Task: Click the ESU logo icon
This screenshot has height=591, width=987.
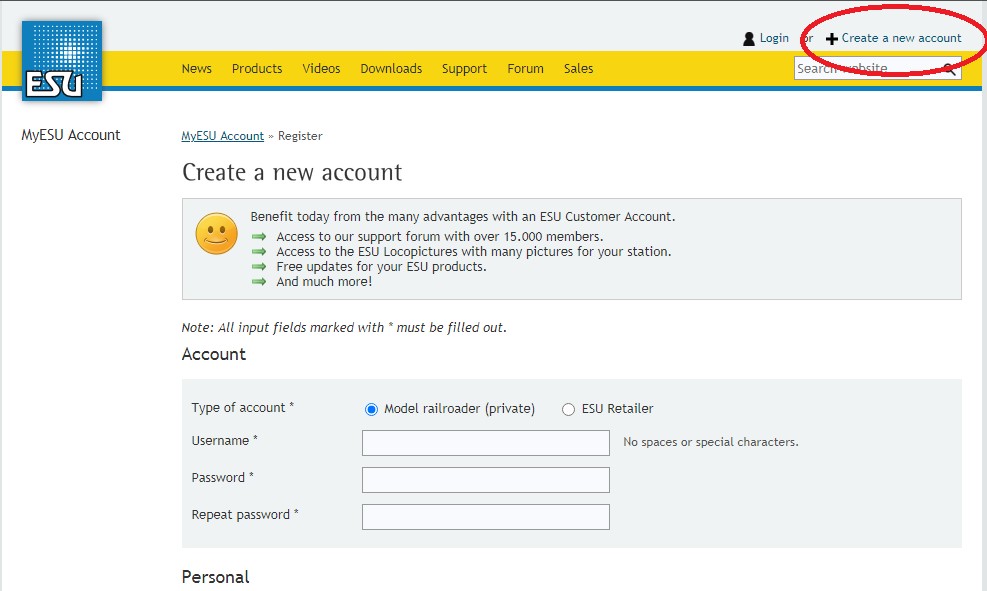Action: [62, 61]
